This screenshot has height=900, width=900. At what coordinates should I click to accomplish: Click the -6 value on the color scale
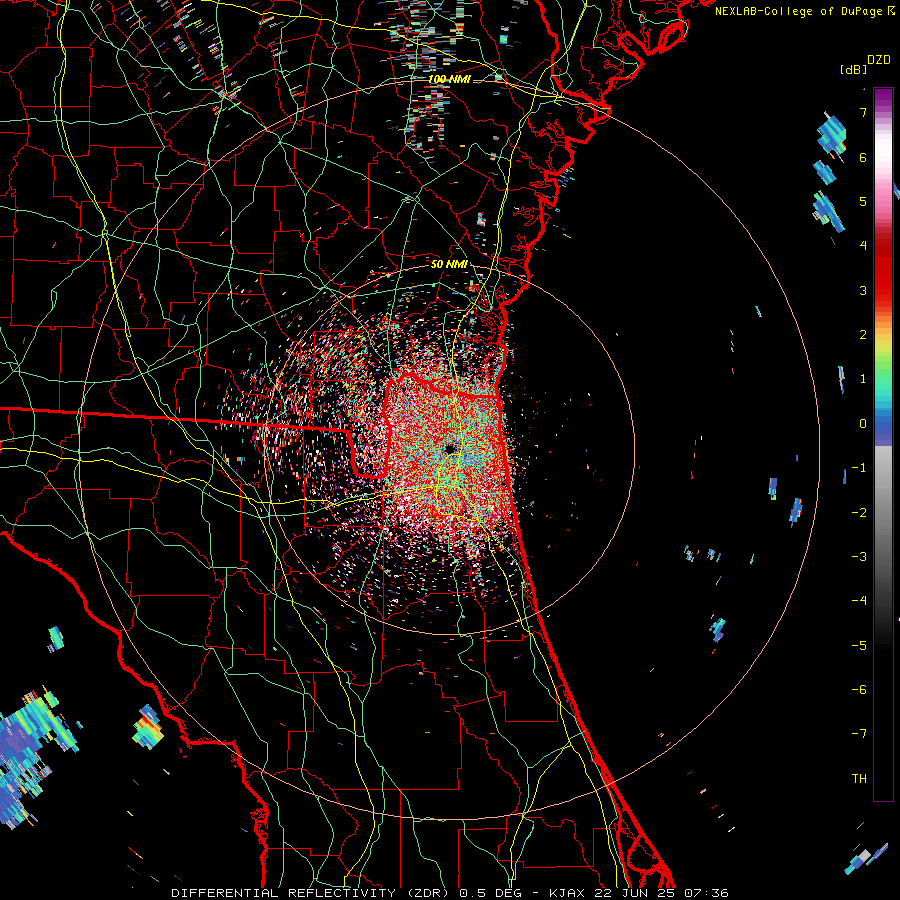[x=859, y=689]
